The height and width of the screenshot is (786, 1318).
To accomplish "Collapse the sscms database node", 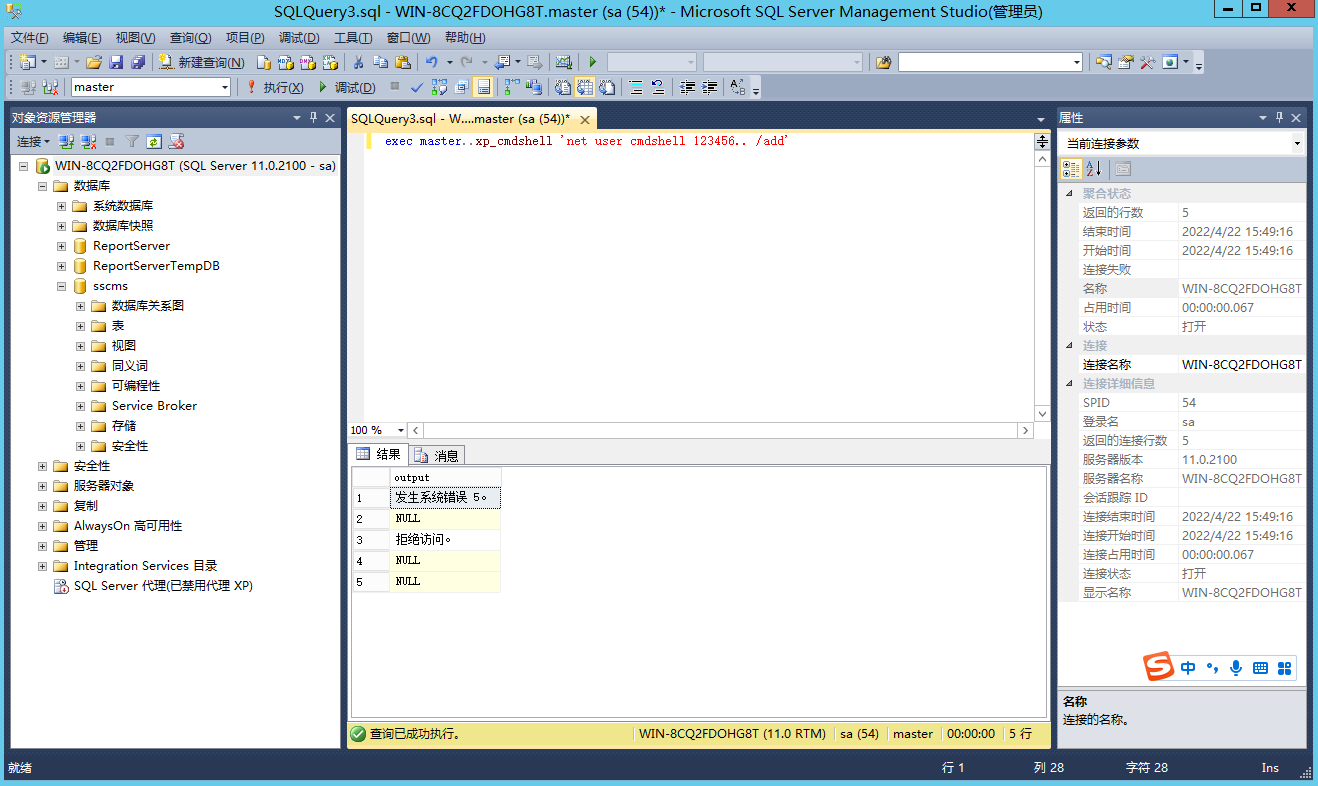I will pos(61,286).
